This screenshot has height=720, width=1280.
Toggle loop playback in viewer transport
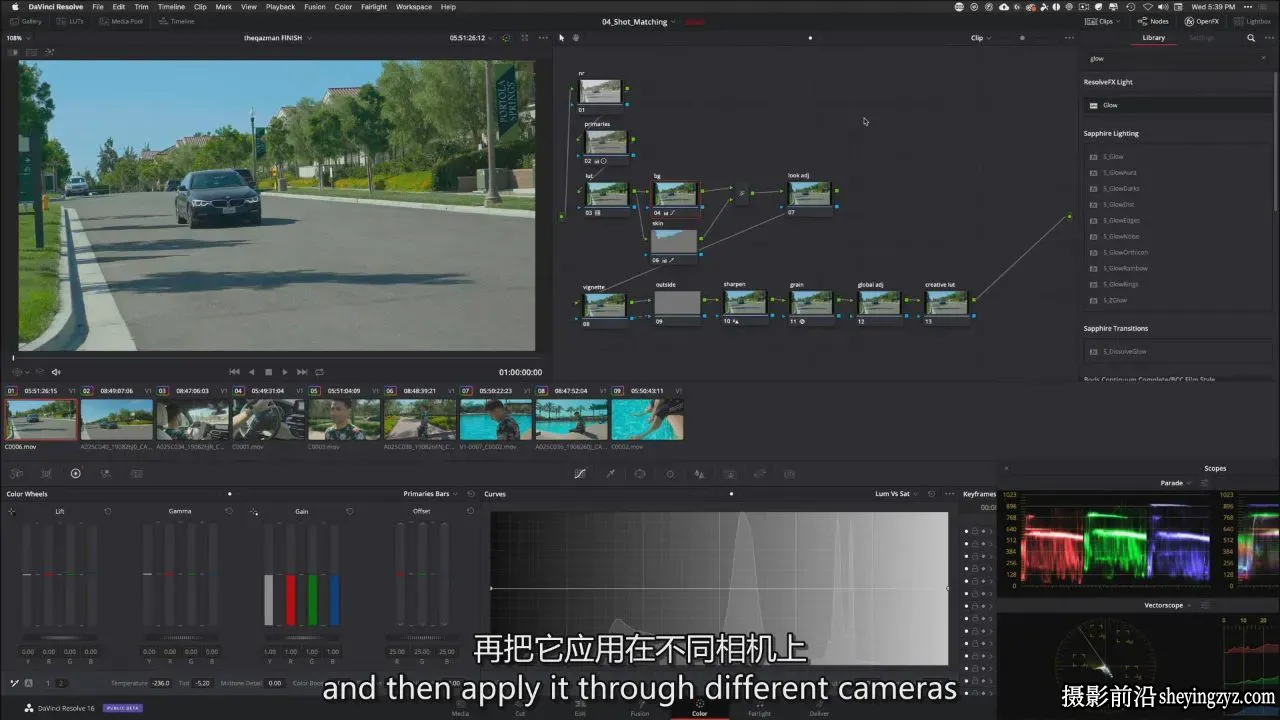coord(319,372)
